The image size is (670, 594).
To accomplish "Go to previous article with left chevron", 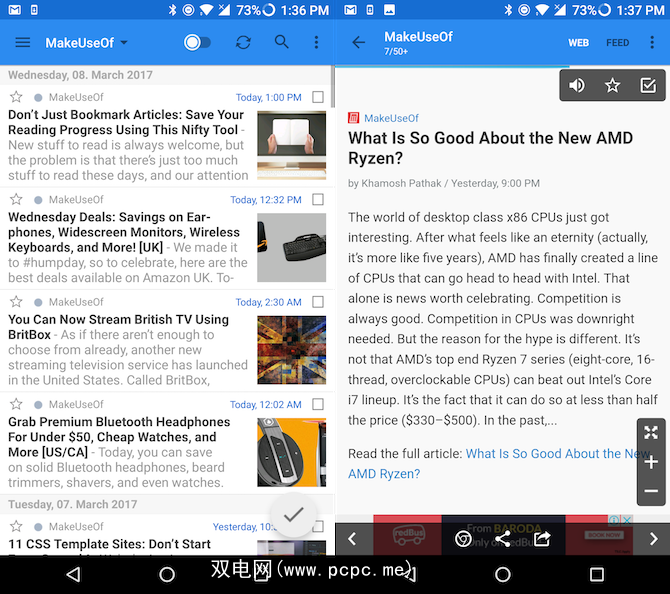I will [352, 539].
